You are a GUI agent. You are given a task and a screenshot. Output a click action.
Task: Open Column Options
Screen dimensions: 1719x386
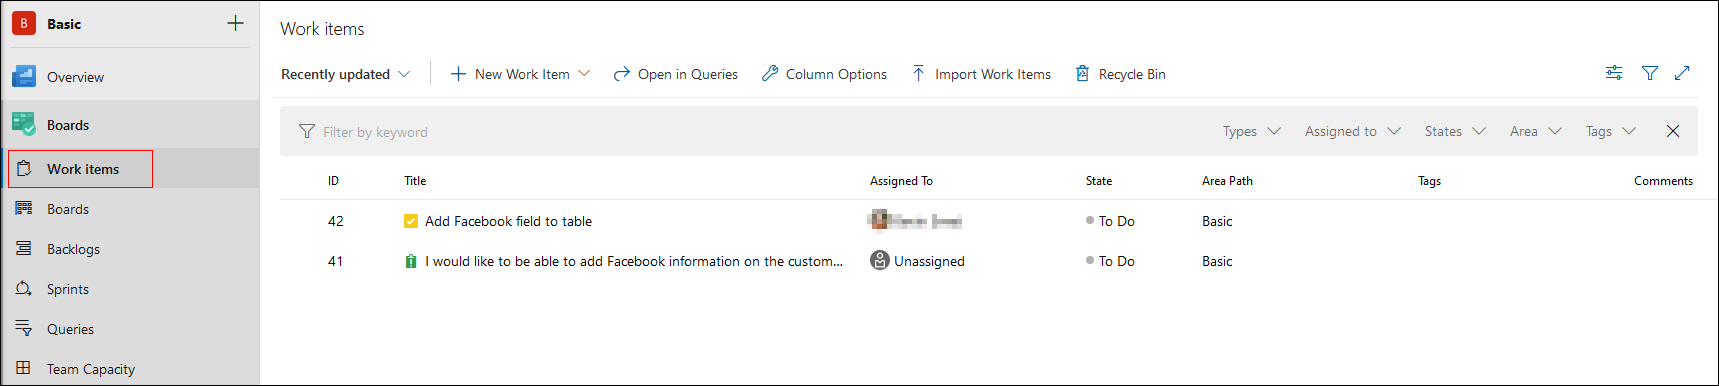[x=824, y=74]
